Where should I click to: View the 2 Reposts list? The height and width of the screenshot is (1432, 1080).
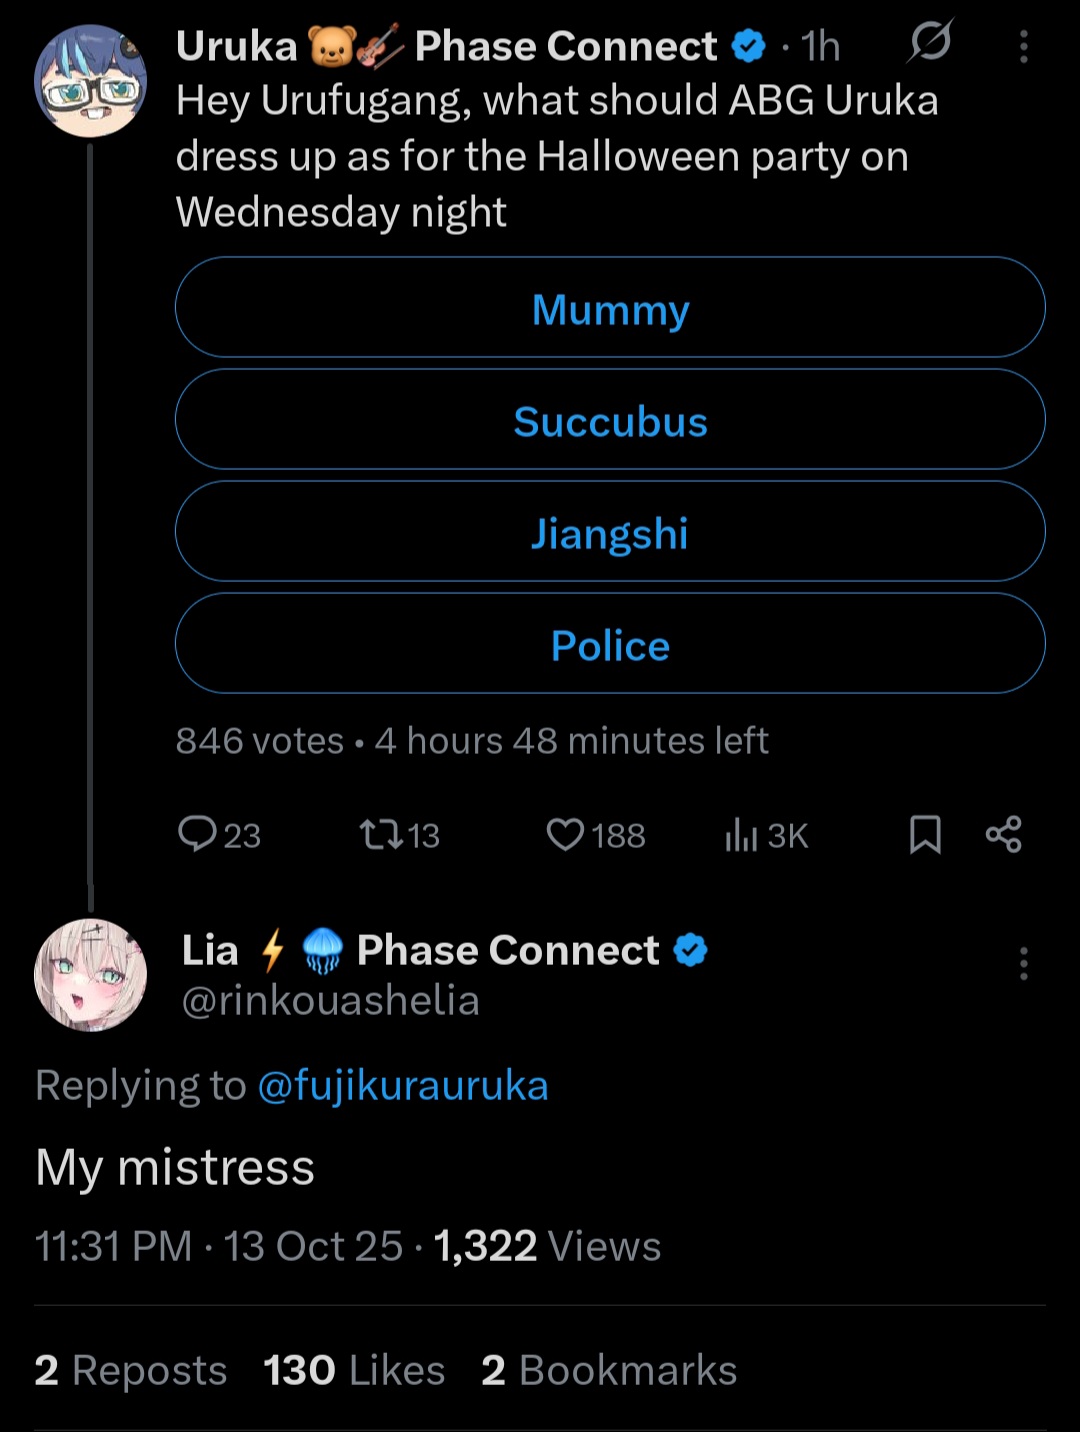(x=131, y=1370)
